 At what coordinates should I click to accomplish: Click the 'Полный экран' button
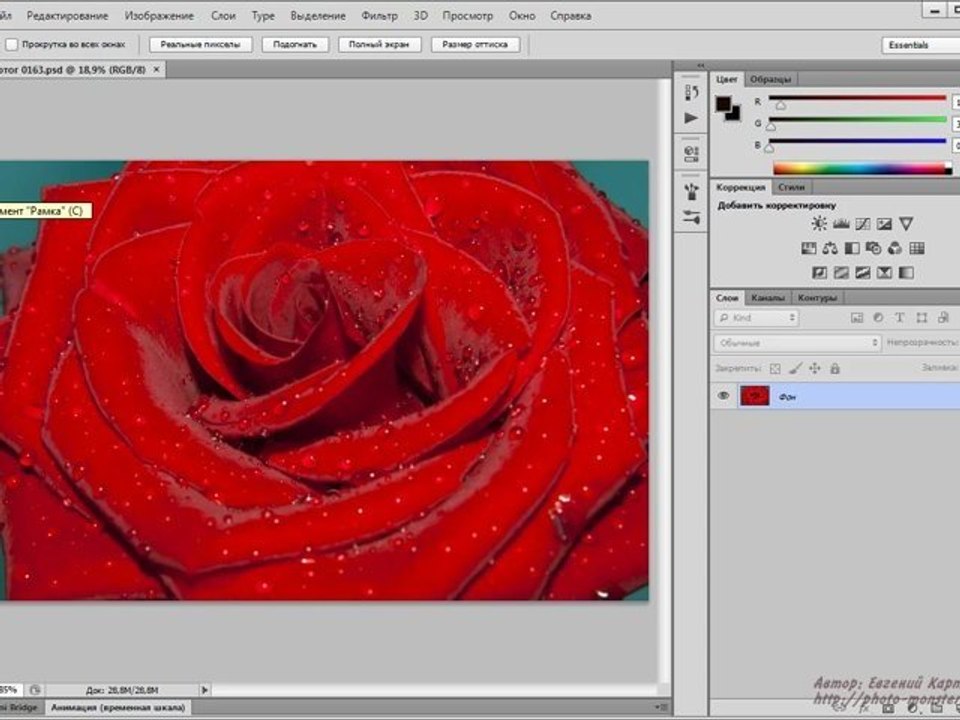379,45
